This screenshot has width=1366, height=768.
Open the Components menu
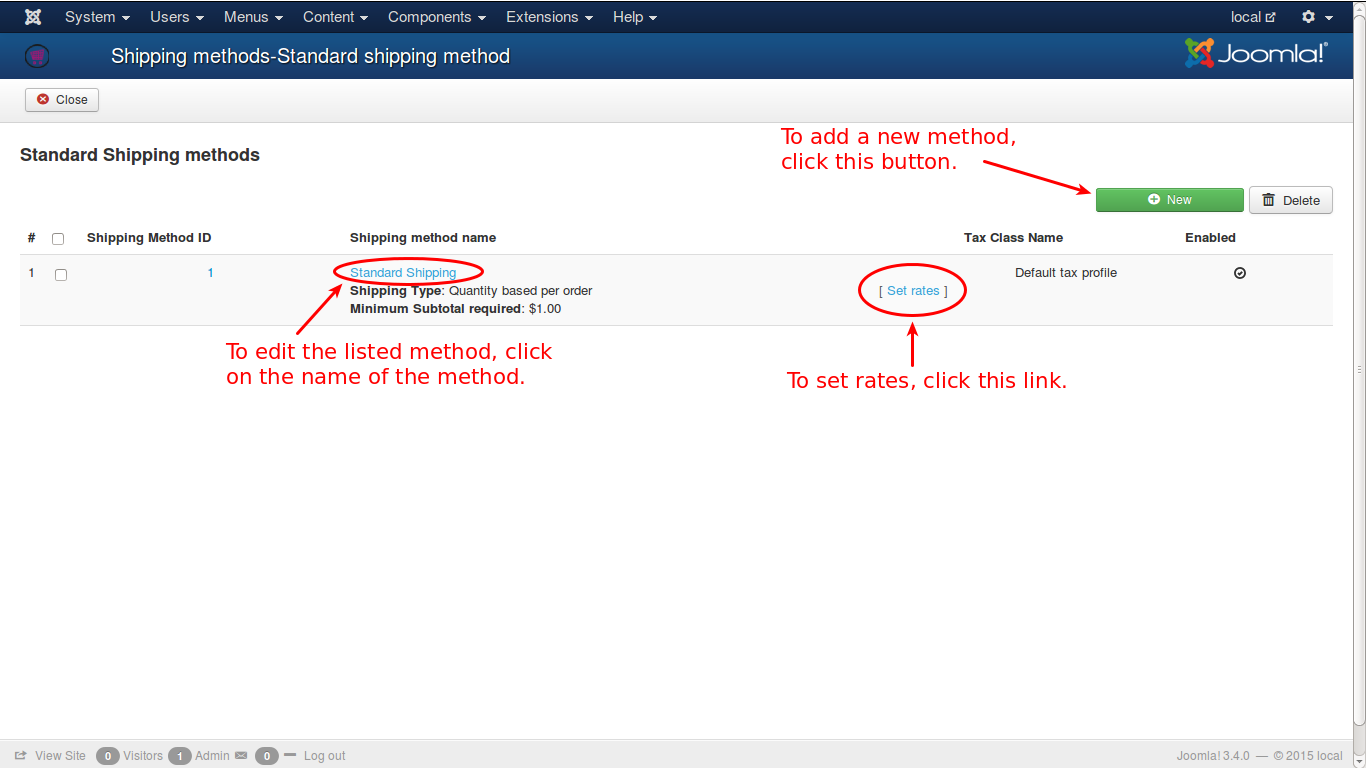pos(436,17)
